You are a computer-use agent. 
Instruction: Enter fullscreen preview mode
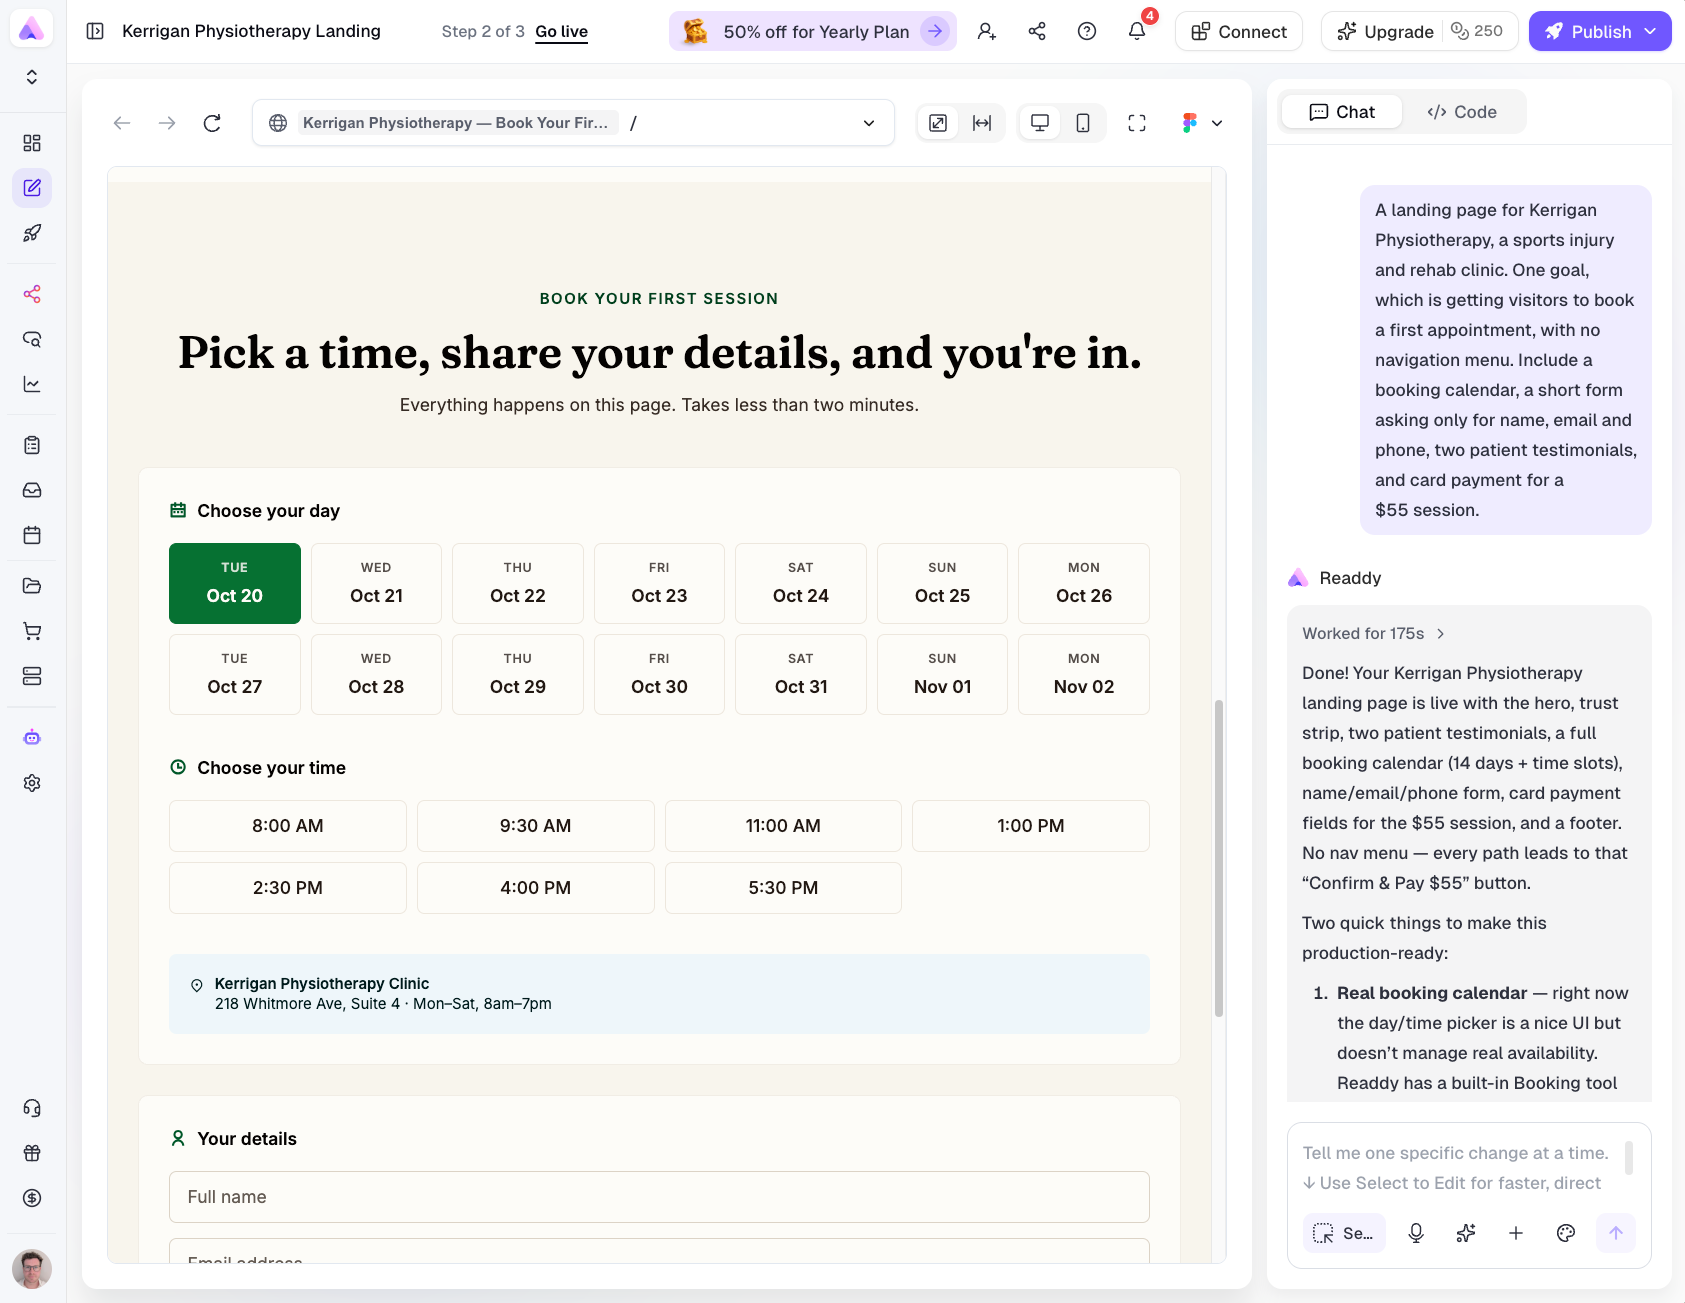1137,123
